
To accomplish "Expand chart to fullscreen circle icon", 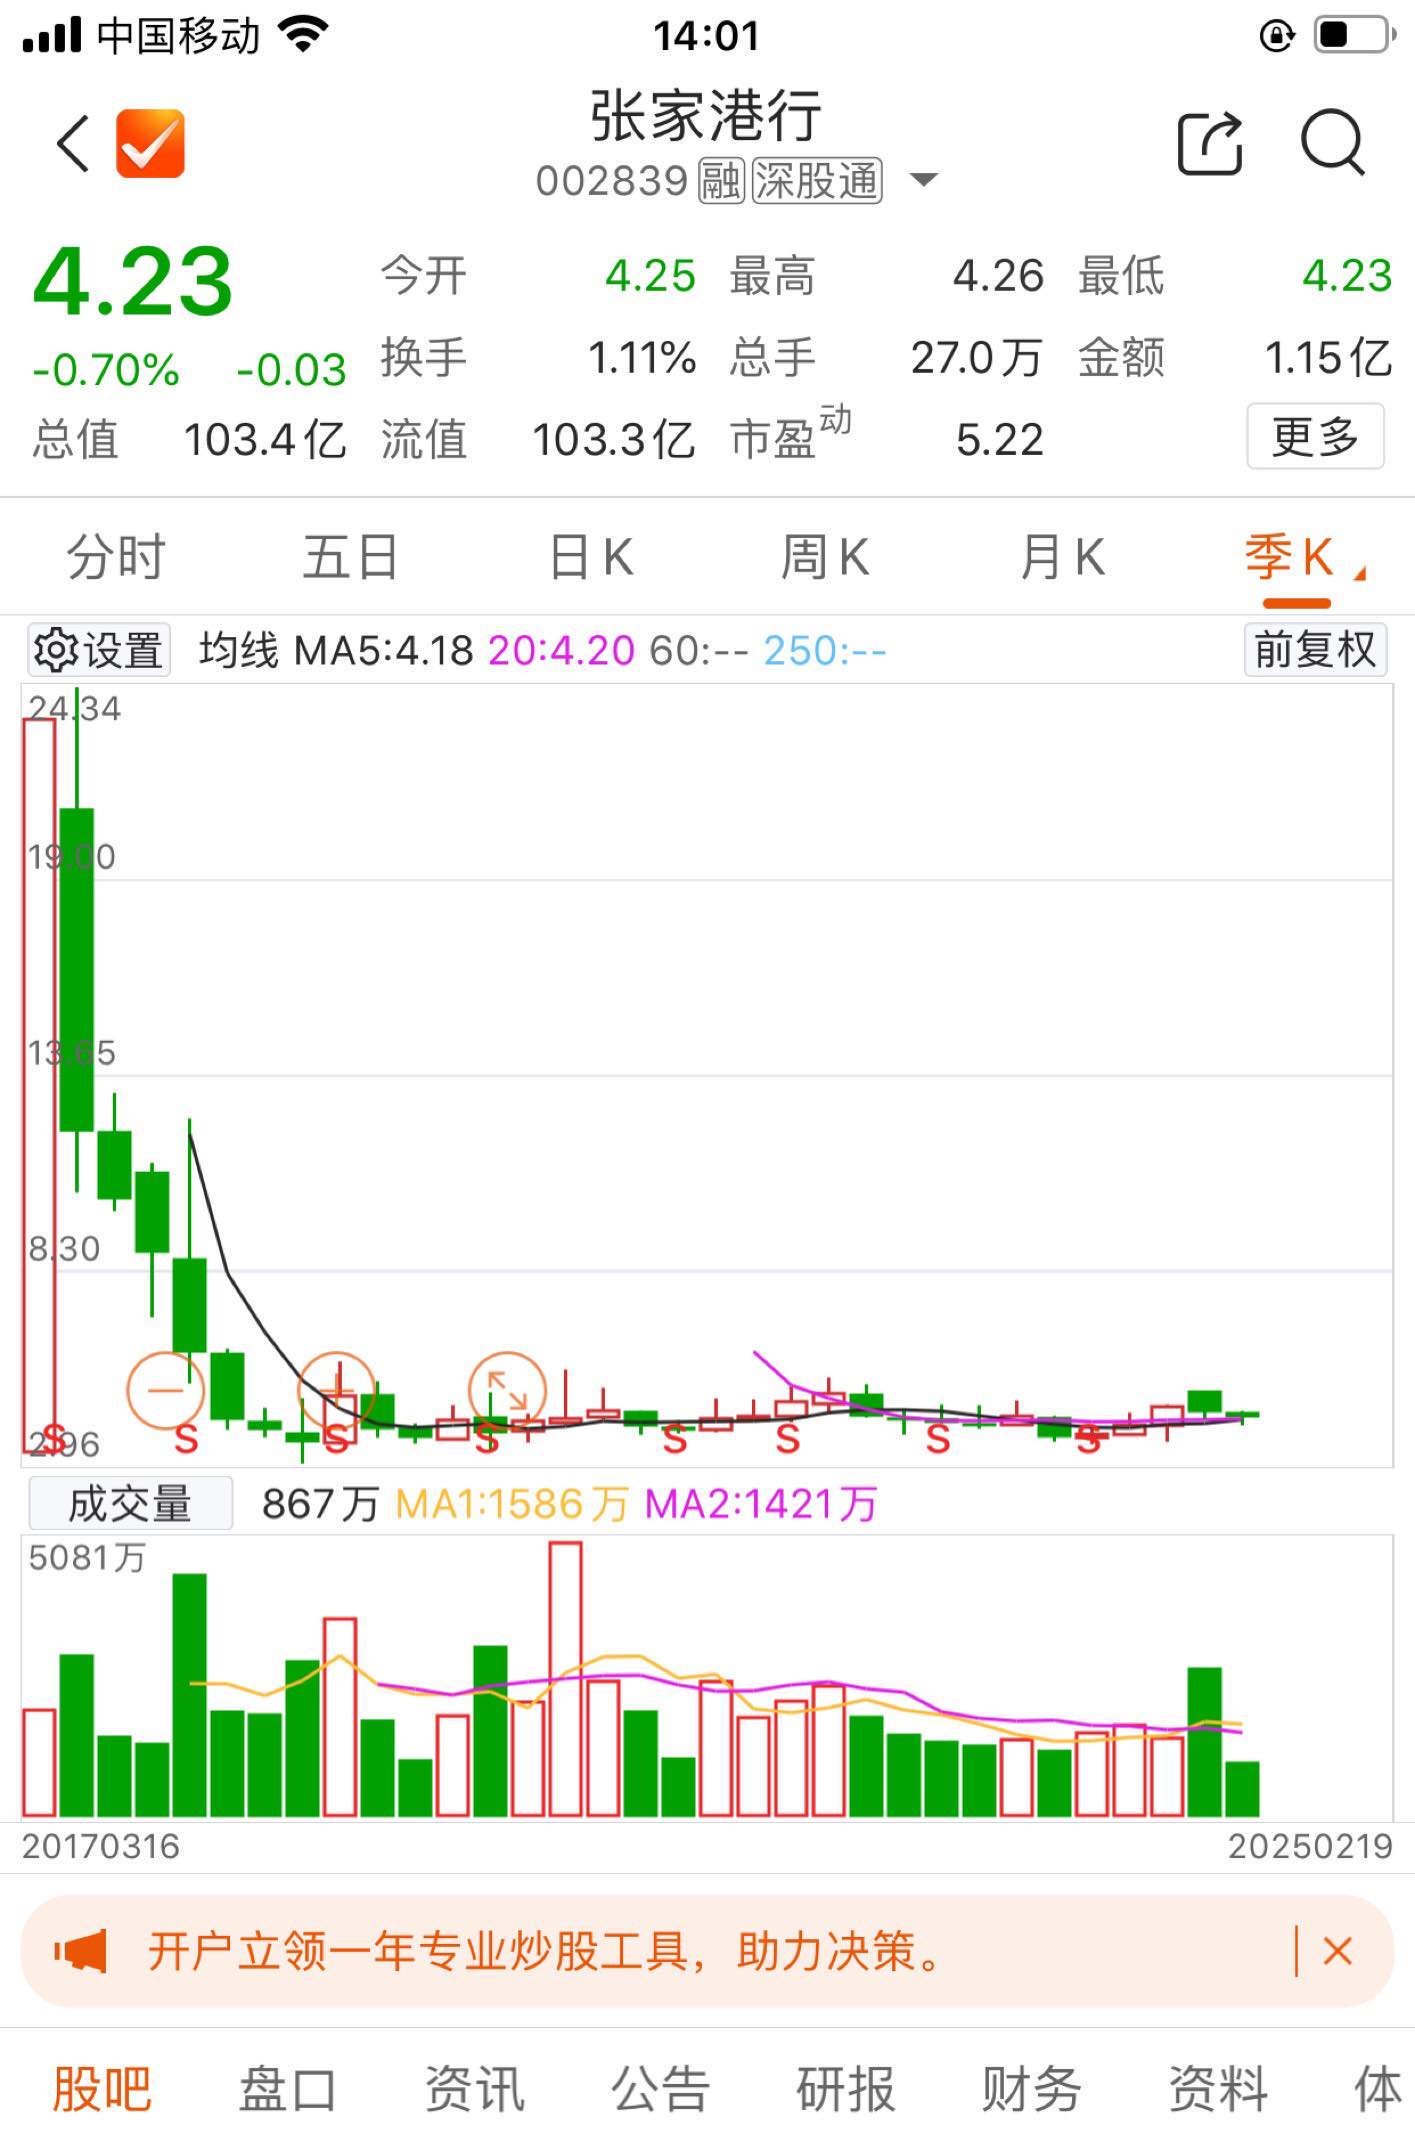I will 508,1390.
